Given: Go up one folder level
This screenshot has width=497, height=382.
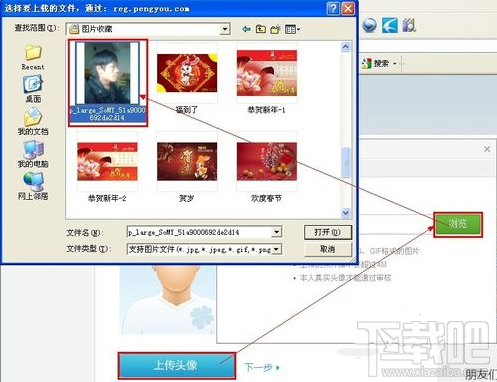Looking at the screenshot, I should (x=261, y=29).
